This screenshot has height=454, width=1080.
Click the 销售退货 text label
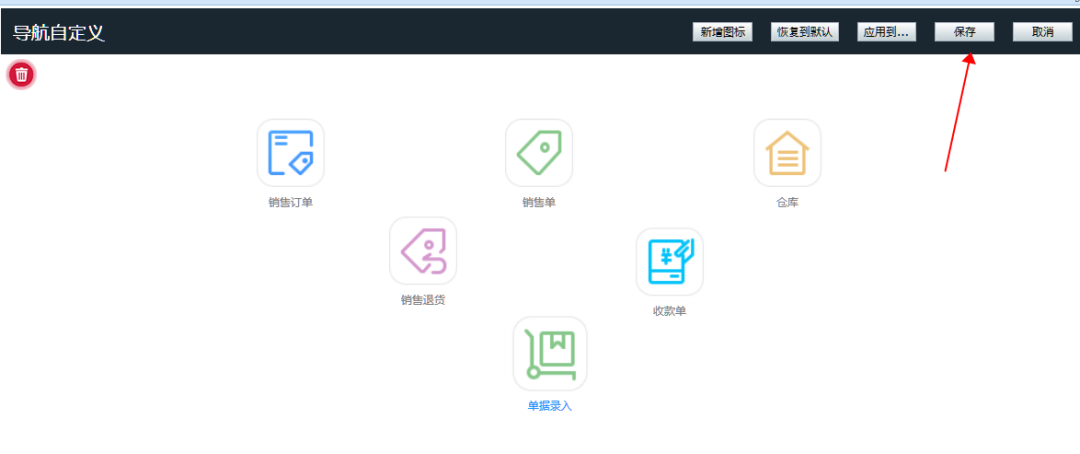coord(423,300)
